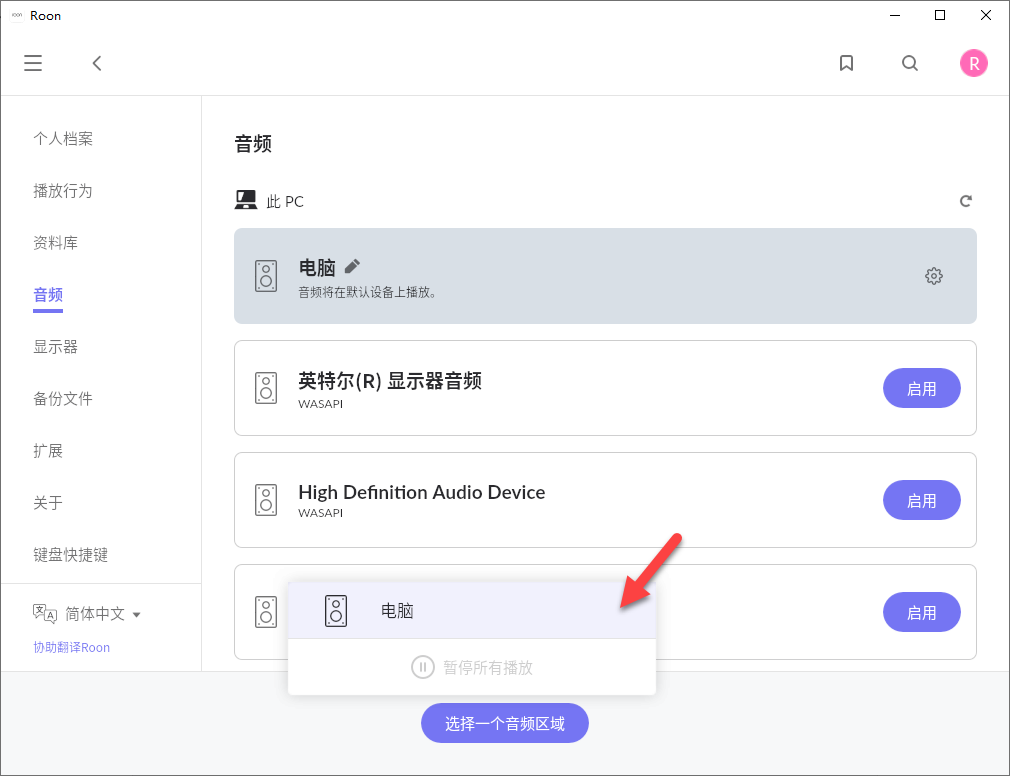The width and height of the screenshot is (1010, 776).
Task: Enable the 英特尔(R) 显示器音频 device
Action: tap(921, 388)
